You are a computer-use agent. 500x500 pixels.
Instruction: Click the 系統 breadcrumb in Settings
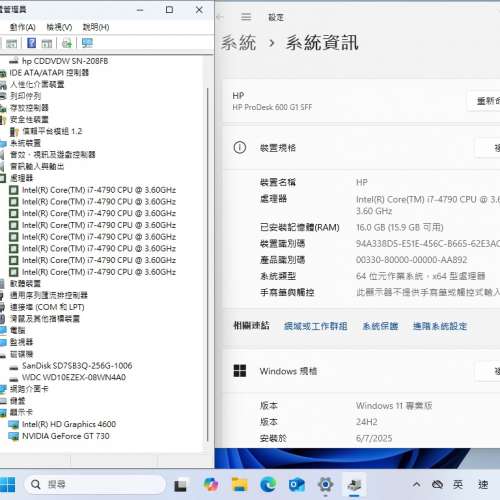tap(239, 43)
